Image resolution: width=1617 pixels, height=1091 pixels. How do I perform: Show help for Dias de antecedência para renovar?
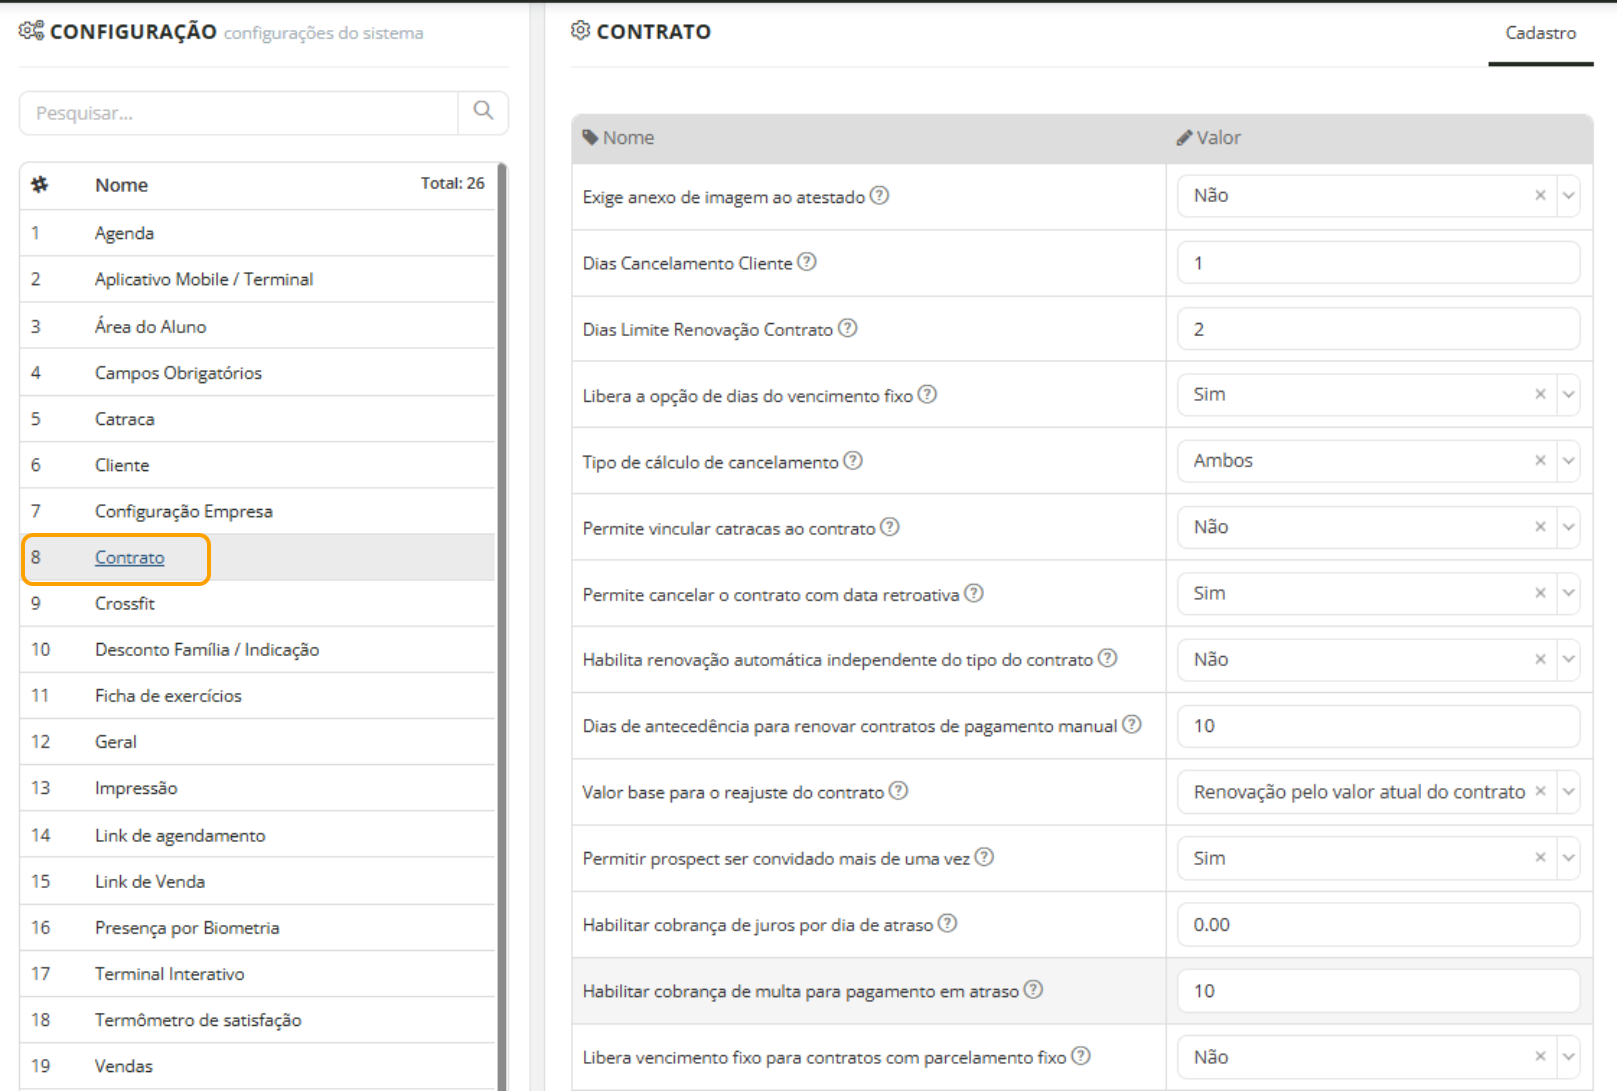coord(1132,724)
